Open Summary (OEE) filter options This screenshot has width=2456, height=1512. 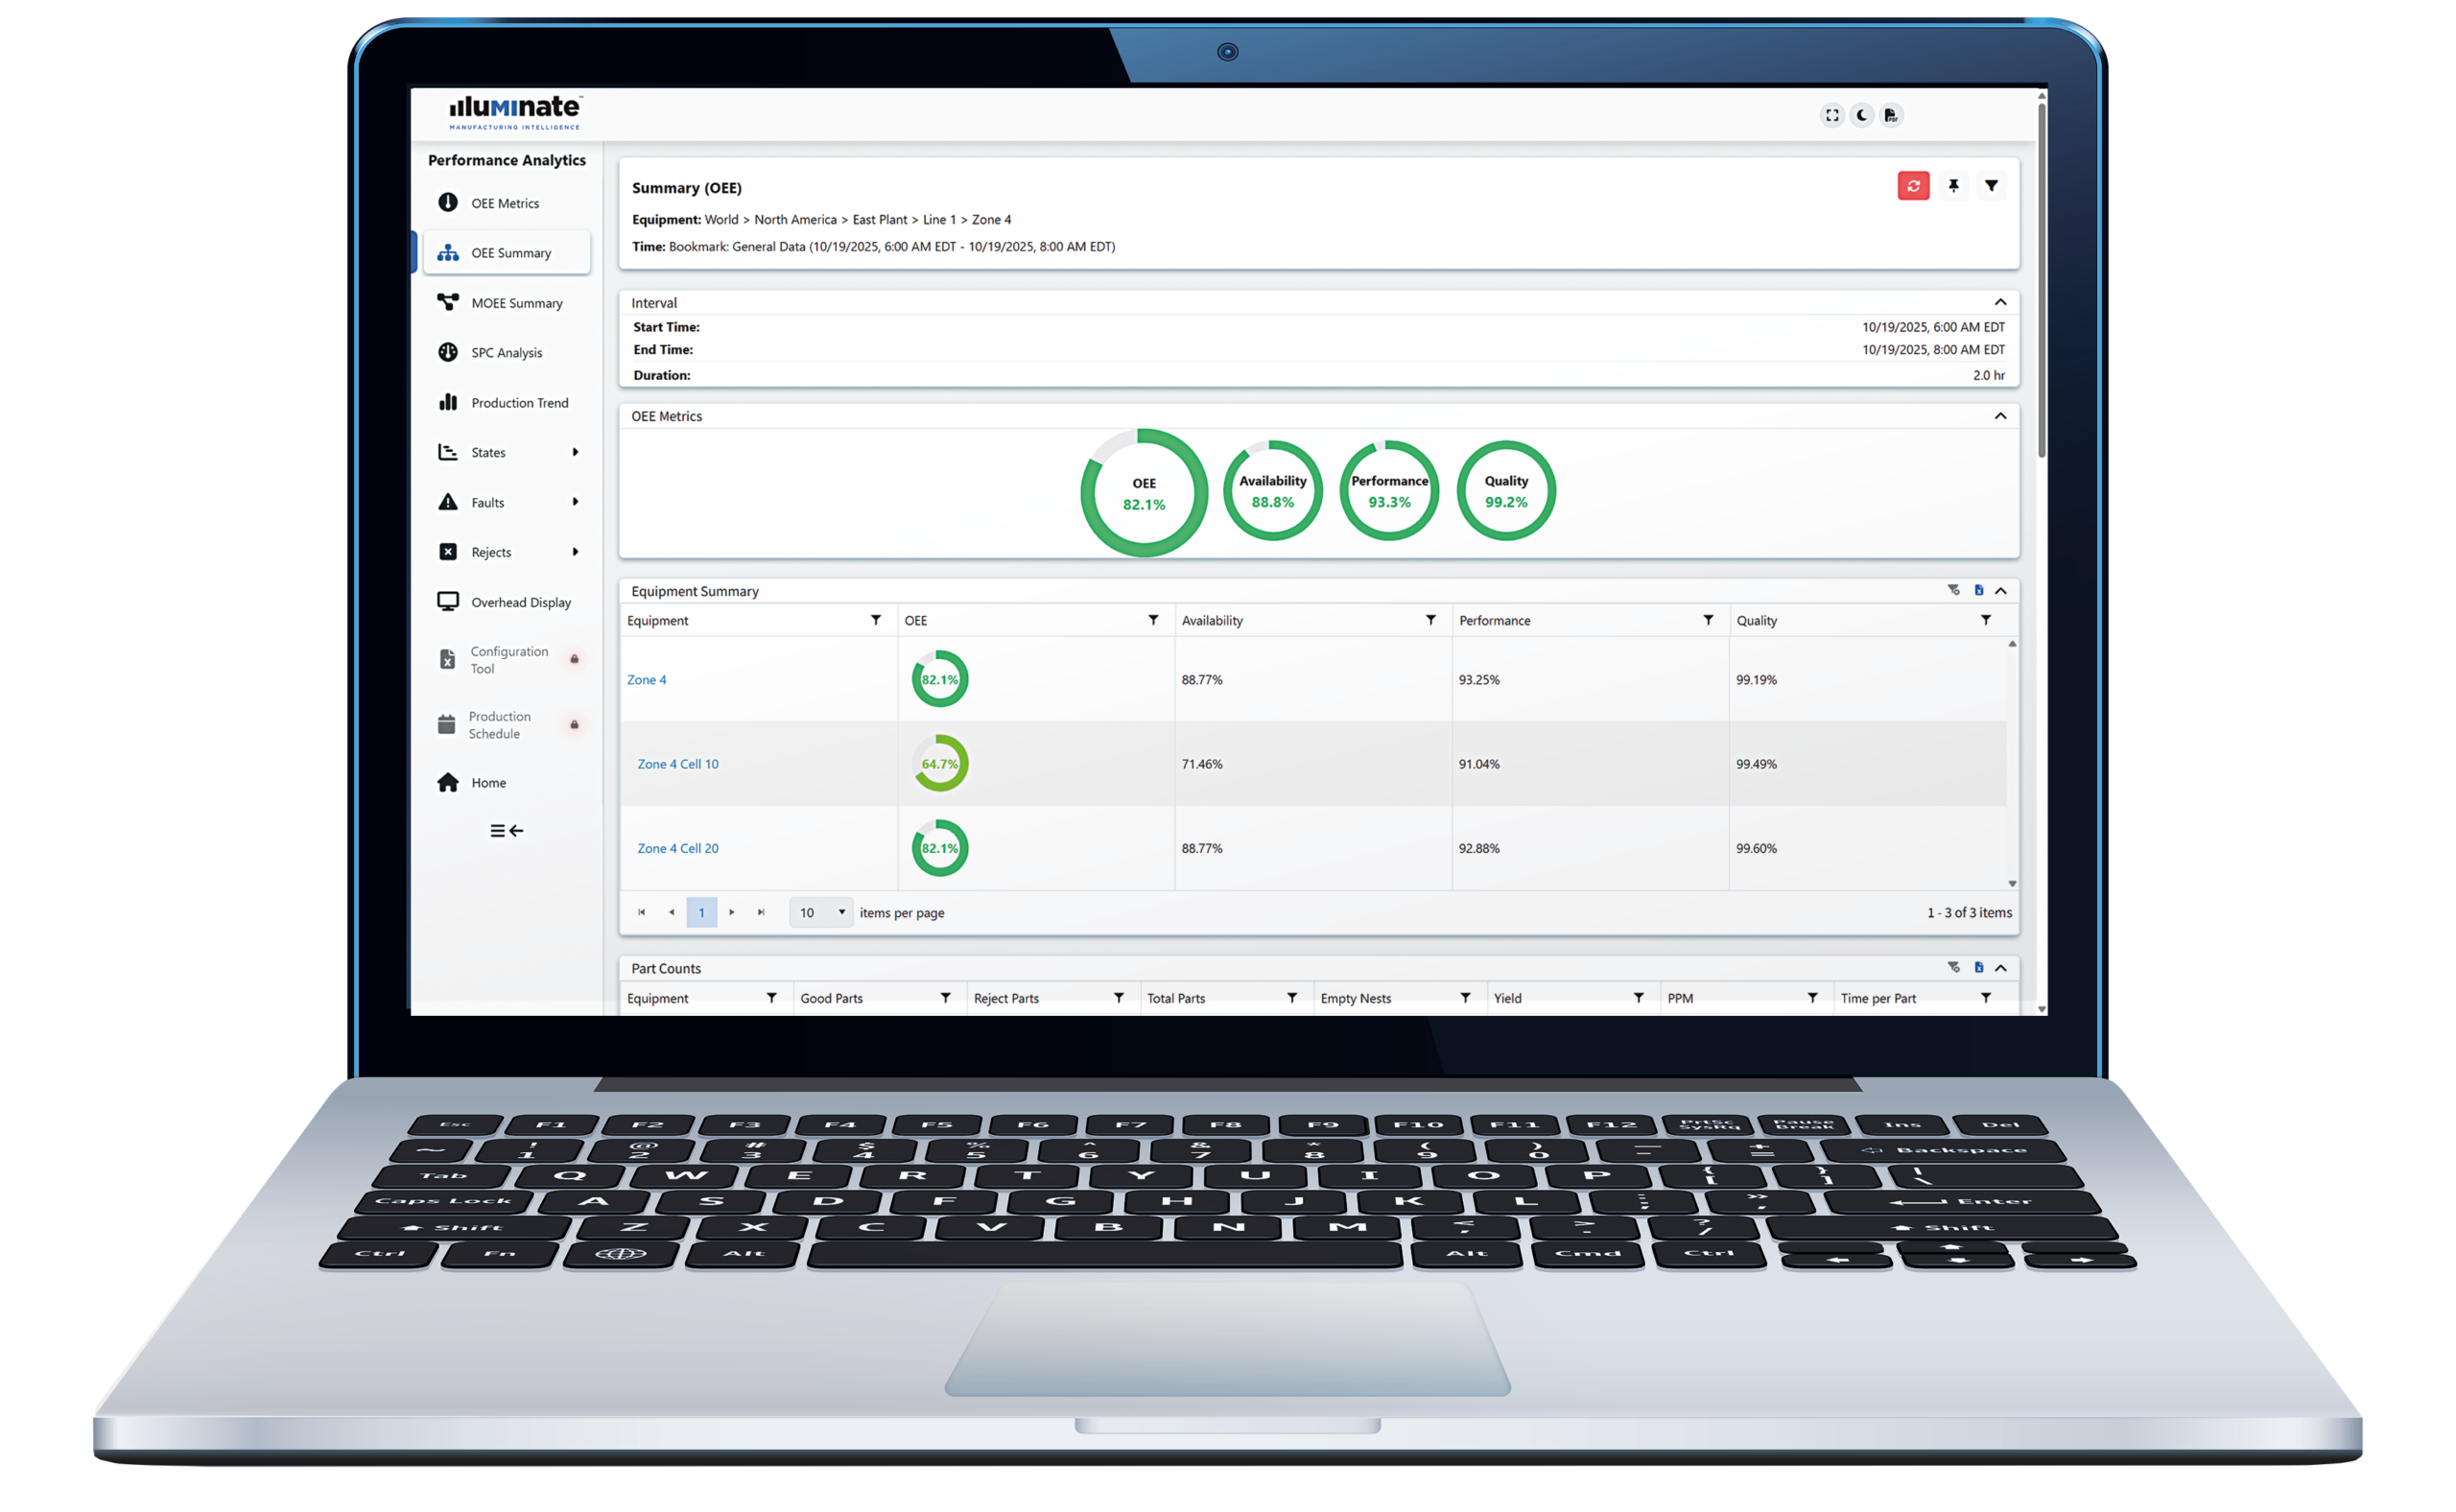pos(1991,186)
